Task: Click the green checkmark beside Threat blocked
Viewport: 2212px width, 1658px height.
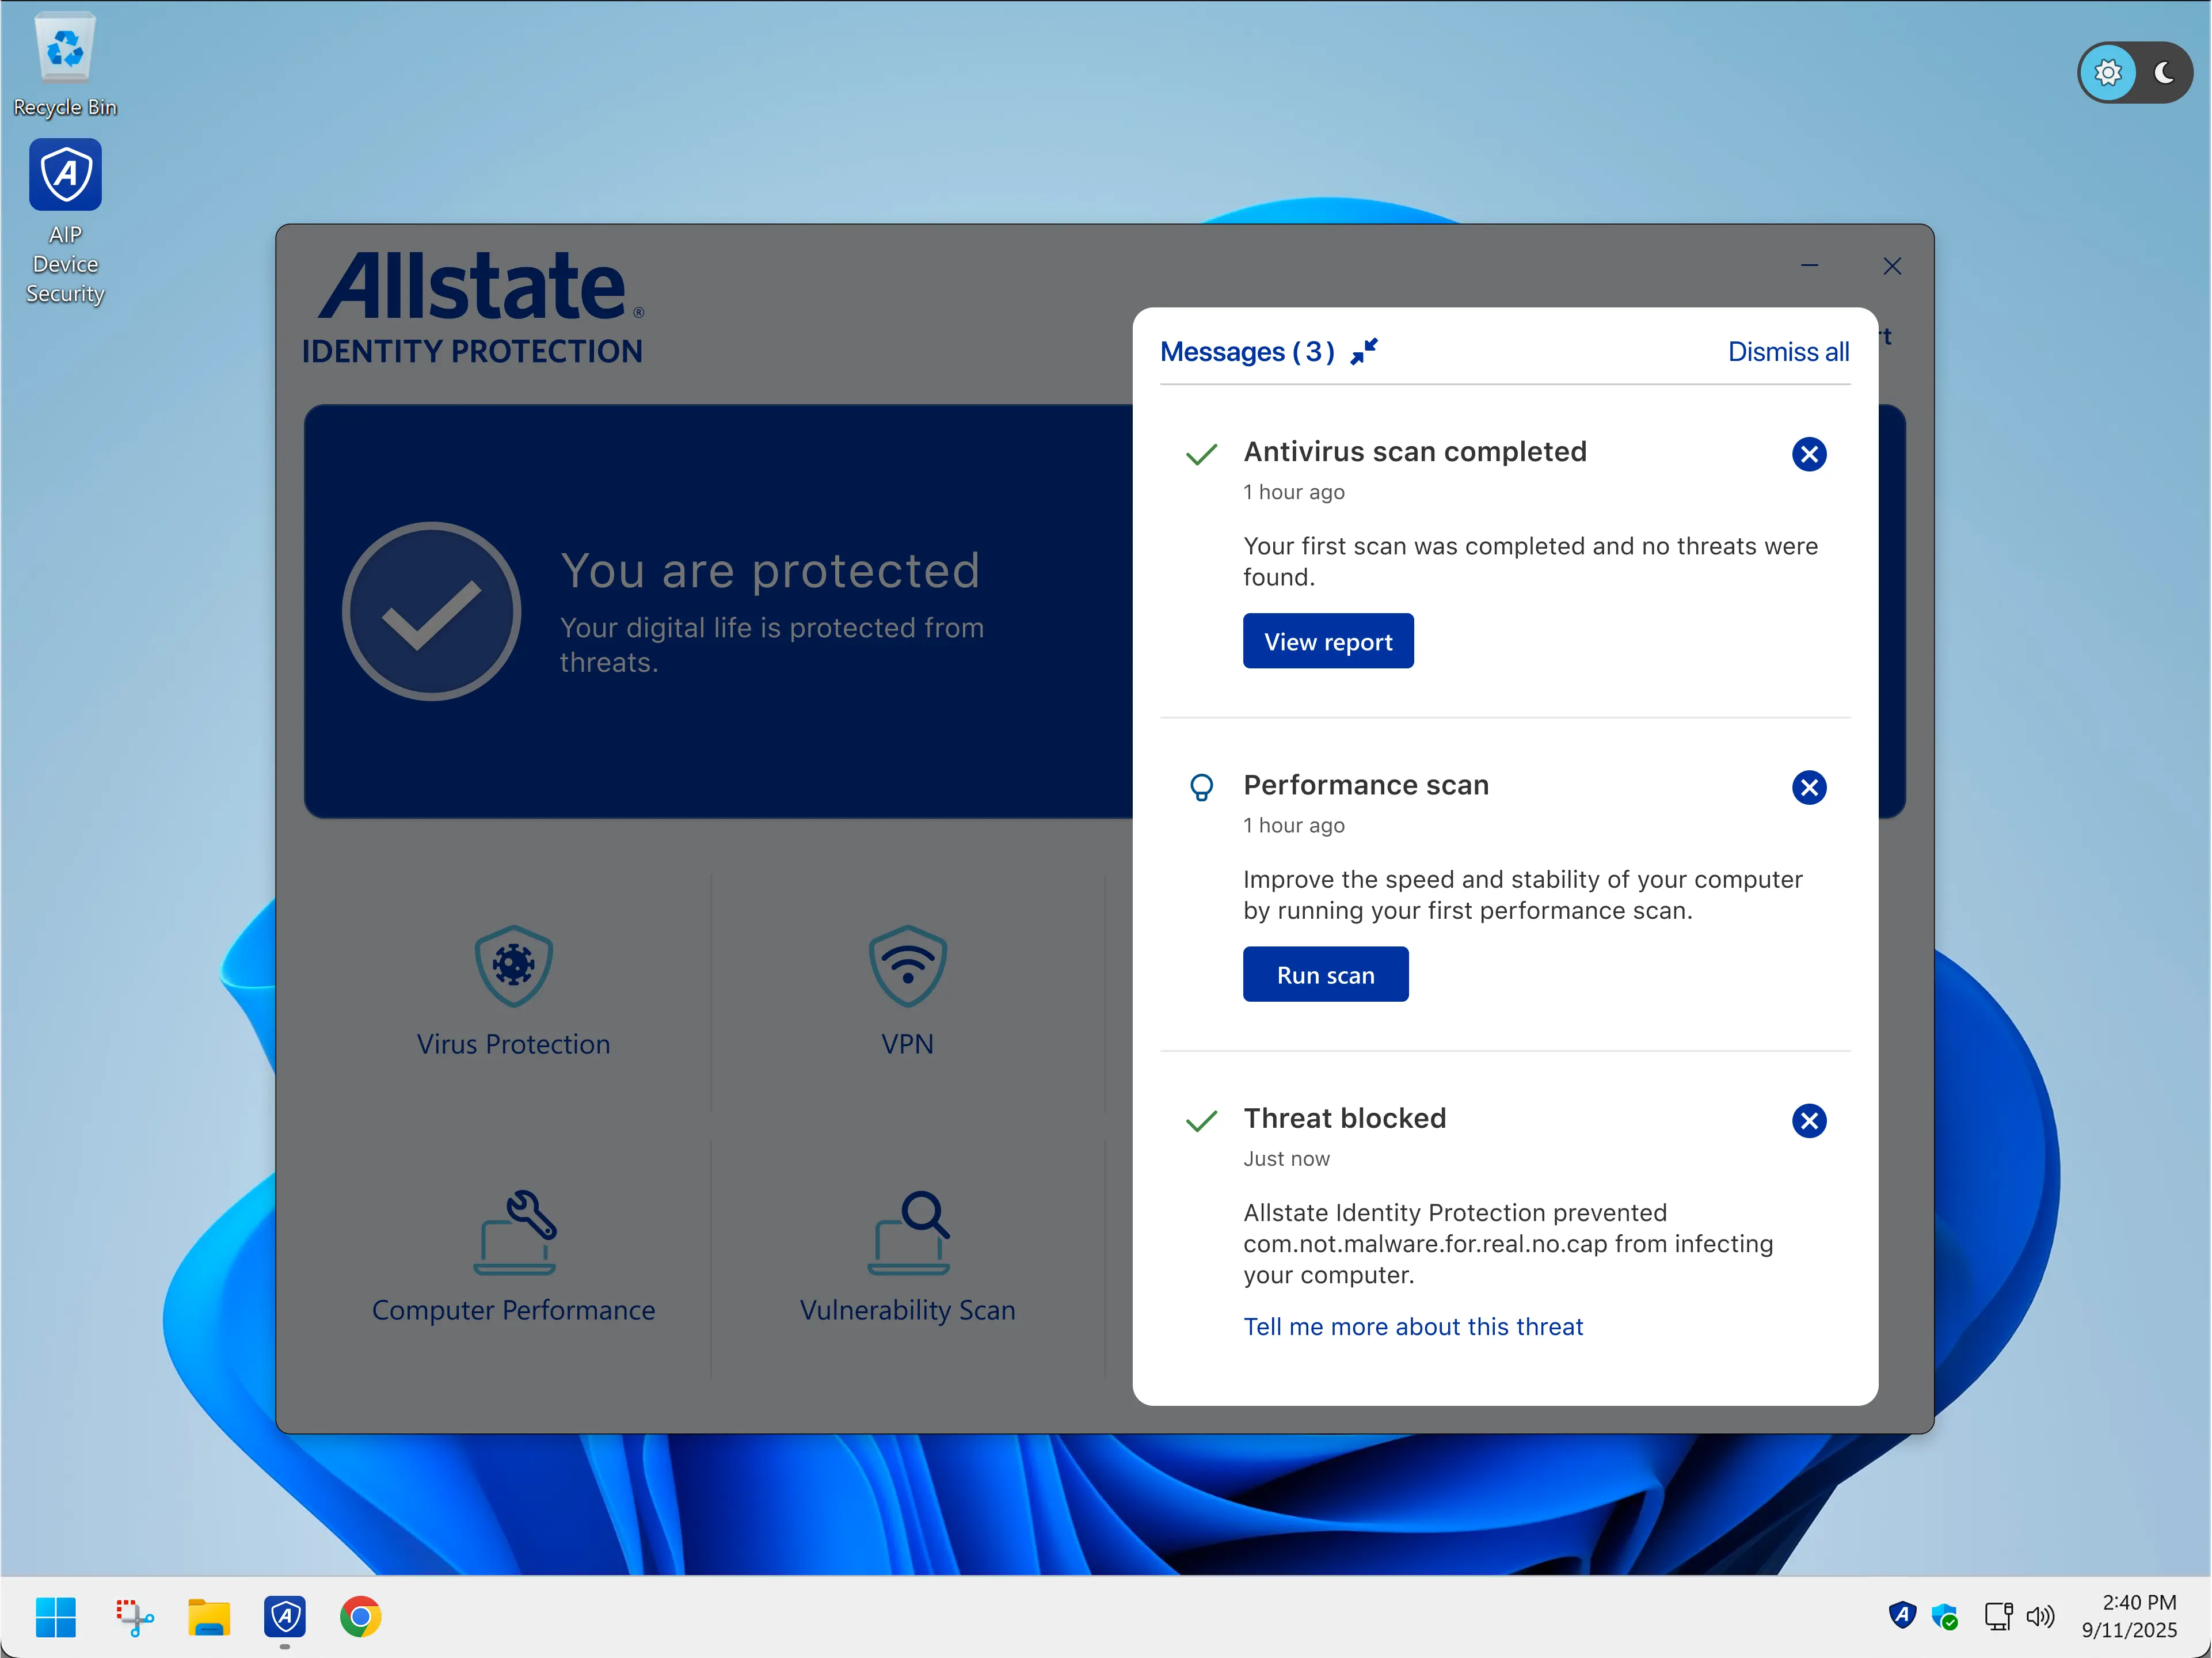Action: click(1201, 1120)
